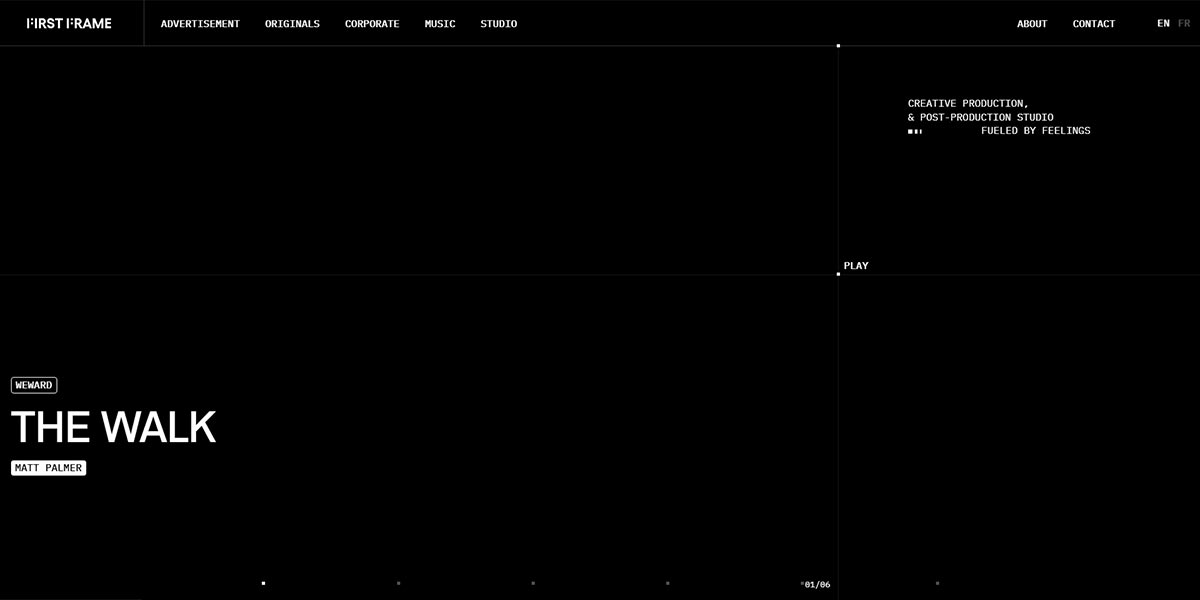Jump to the fourth slide dot
1200x600 pixels.
[x=668, y=583]
